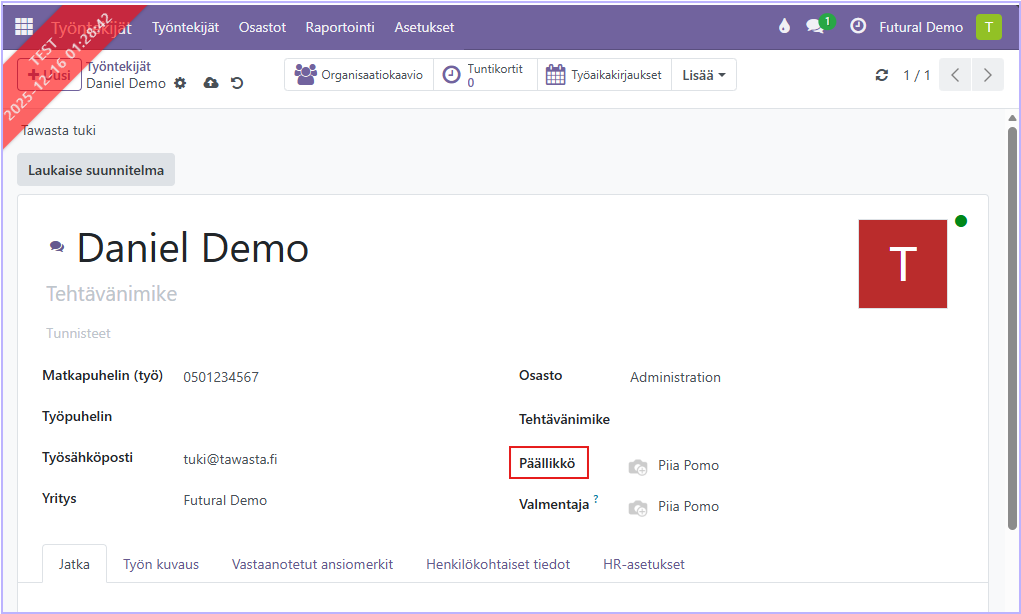Screen dimensions: 1021x614
Task: Open the Raportointi menu
Action: pos(340,27)
